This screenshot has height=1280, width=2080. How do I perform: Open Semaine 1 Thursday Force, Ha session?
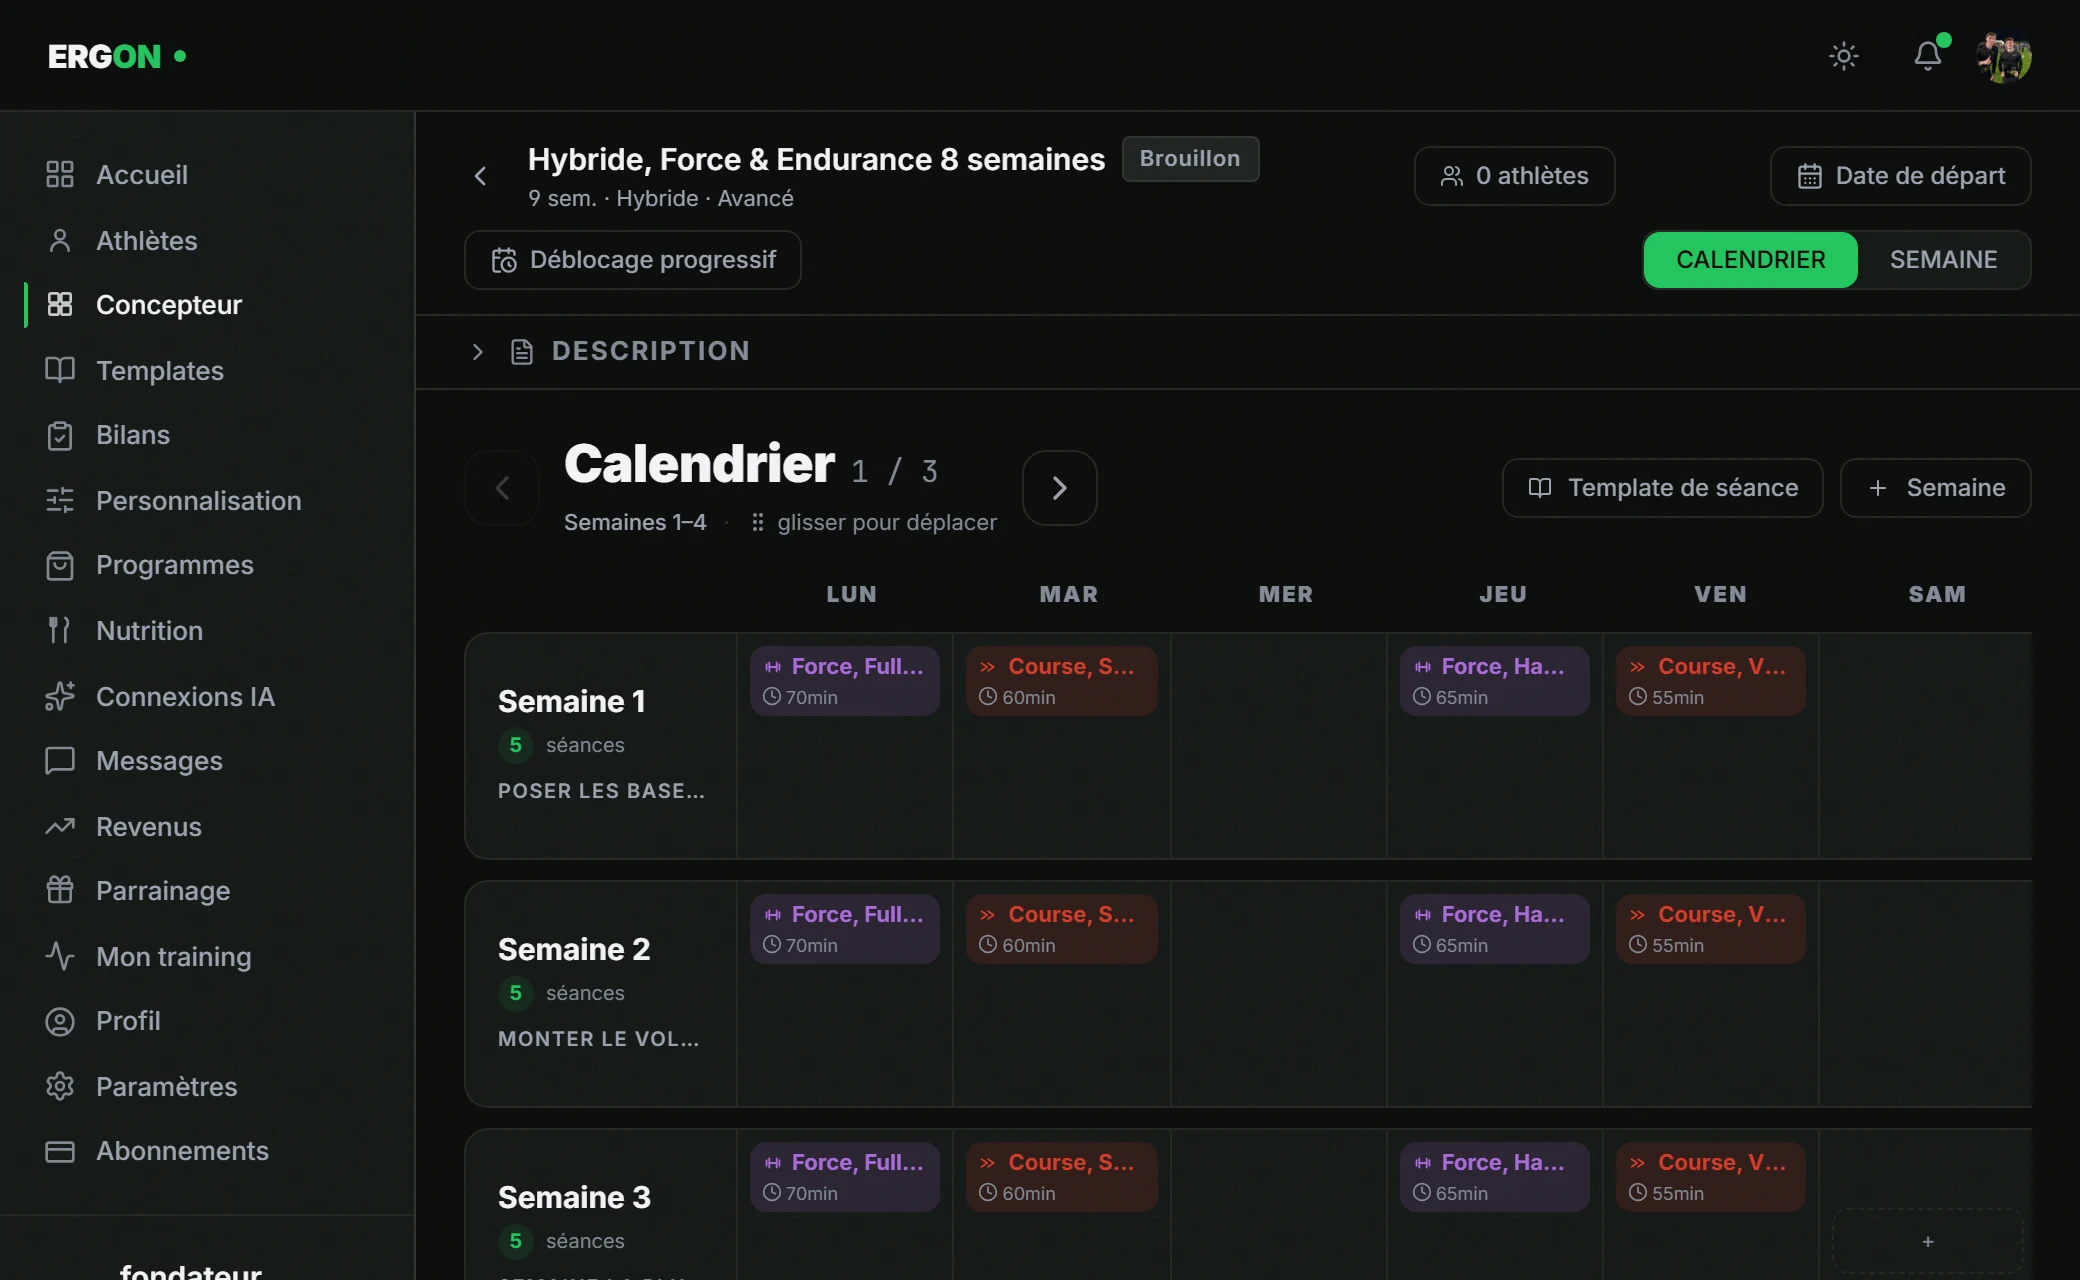[1495, 681]
